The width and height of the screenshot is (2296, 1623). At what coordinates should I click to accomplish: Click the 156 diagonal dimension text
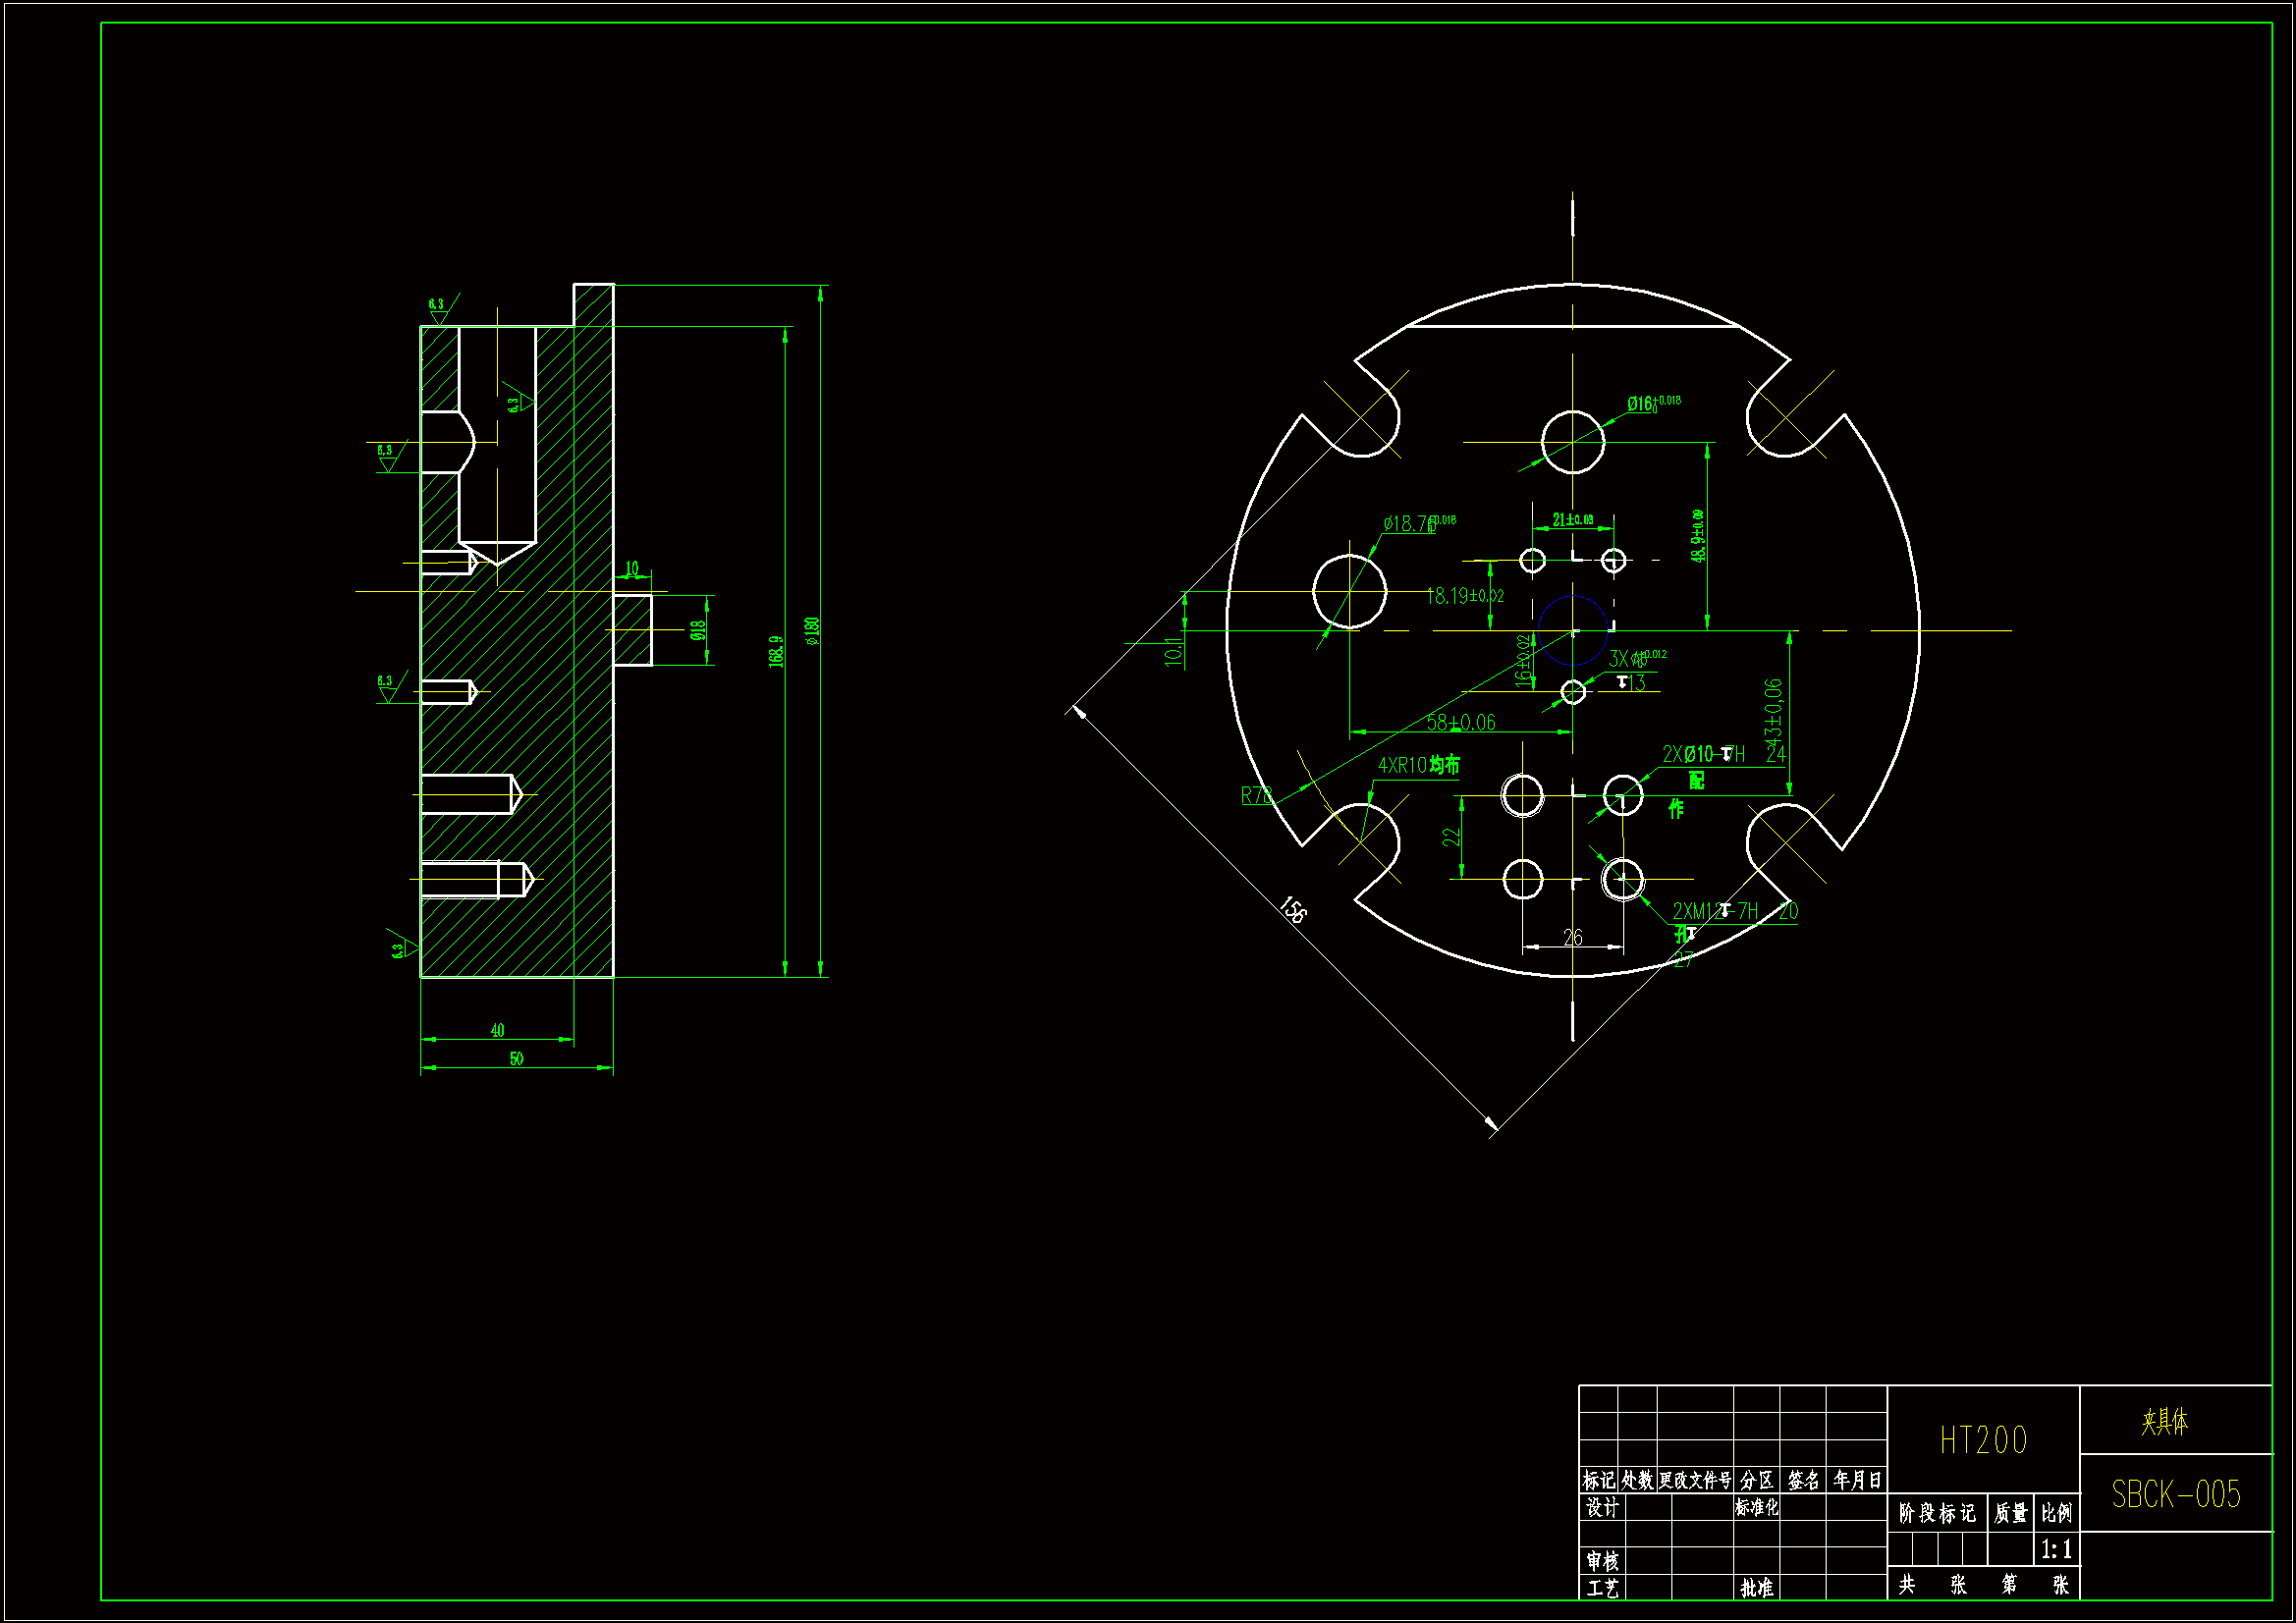[x=1292, y=910]
